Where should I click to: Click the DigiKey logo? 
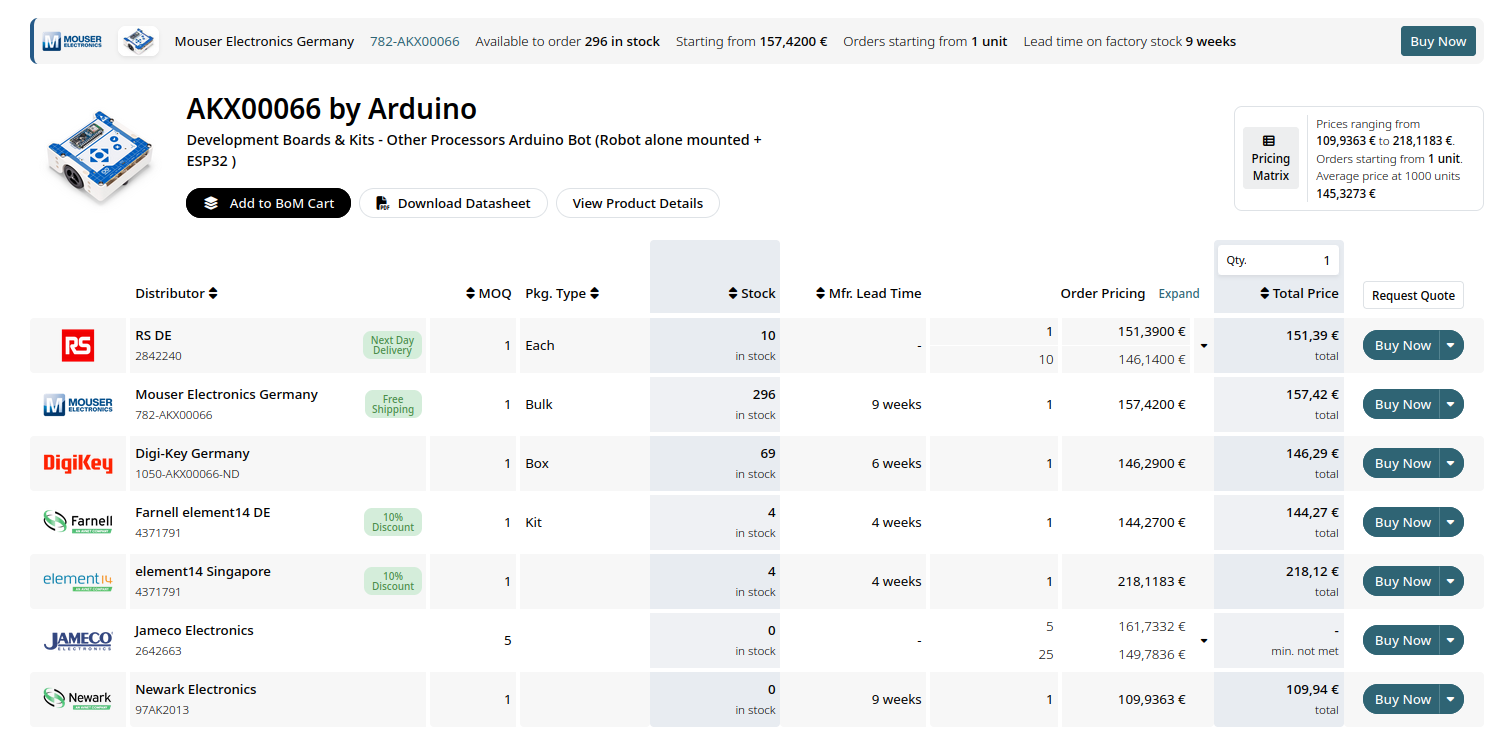78,464
